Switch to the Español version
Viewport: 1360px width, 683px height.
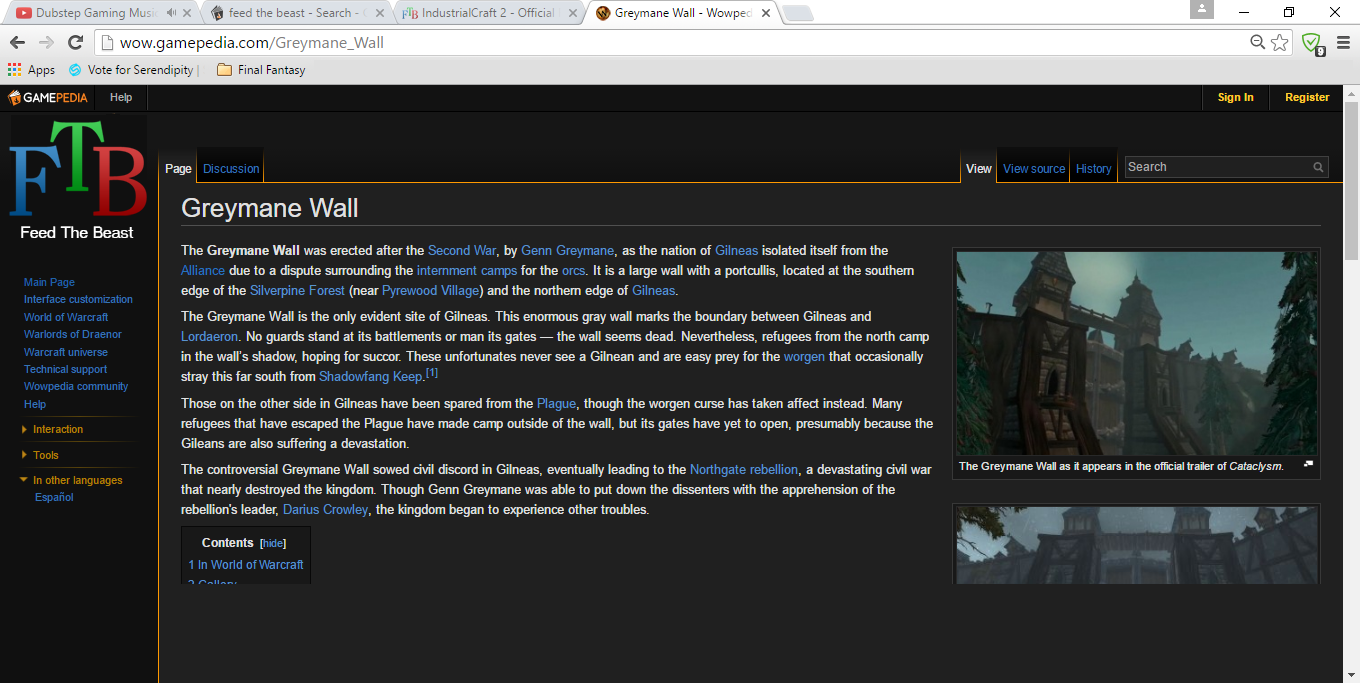[x=54, y=497]
